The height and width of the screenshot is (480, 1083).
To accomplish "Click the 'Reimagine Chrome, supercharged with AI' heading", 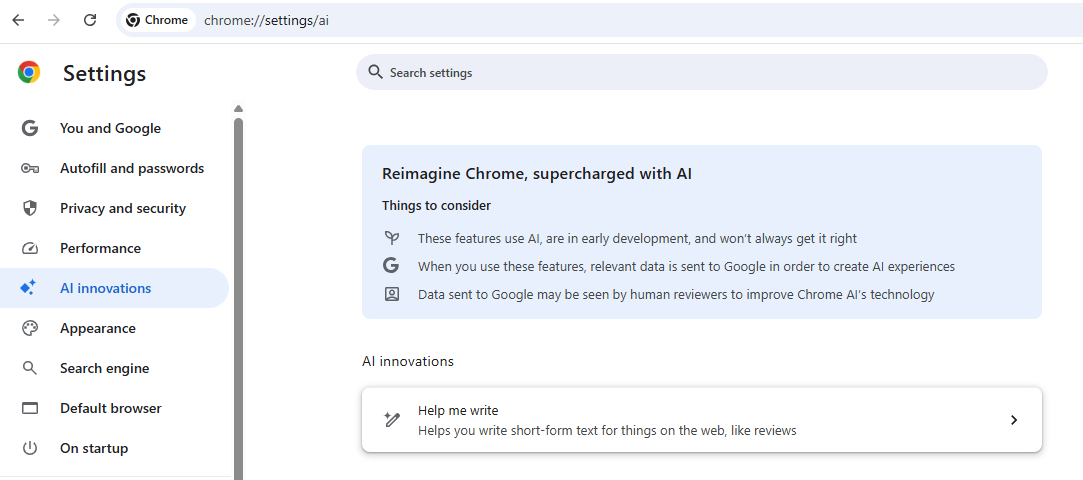I will point(537,174).
